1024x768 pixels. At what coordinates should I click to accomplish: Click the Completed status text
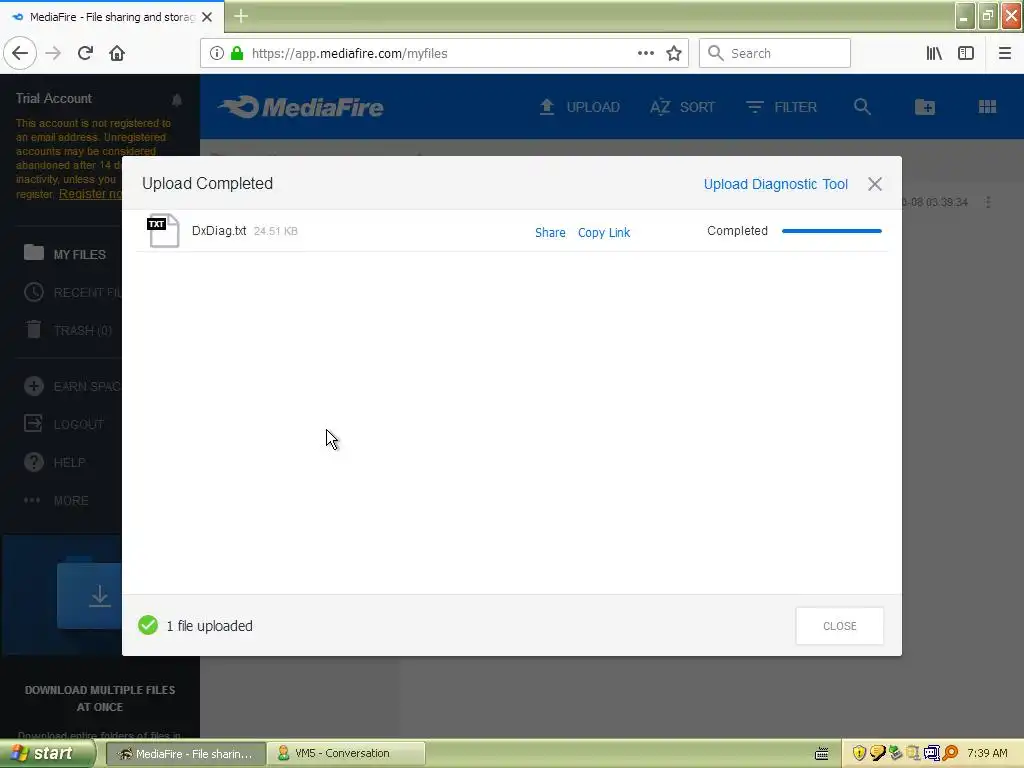coord(737,231)
